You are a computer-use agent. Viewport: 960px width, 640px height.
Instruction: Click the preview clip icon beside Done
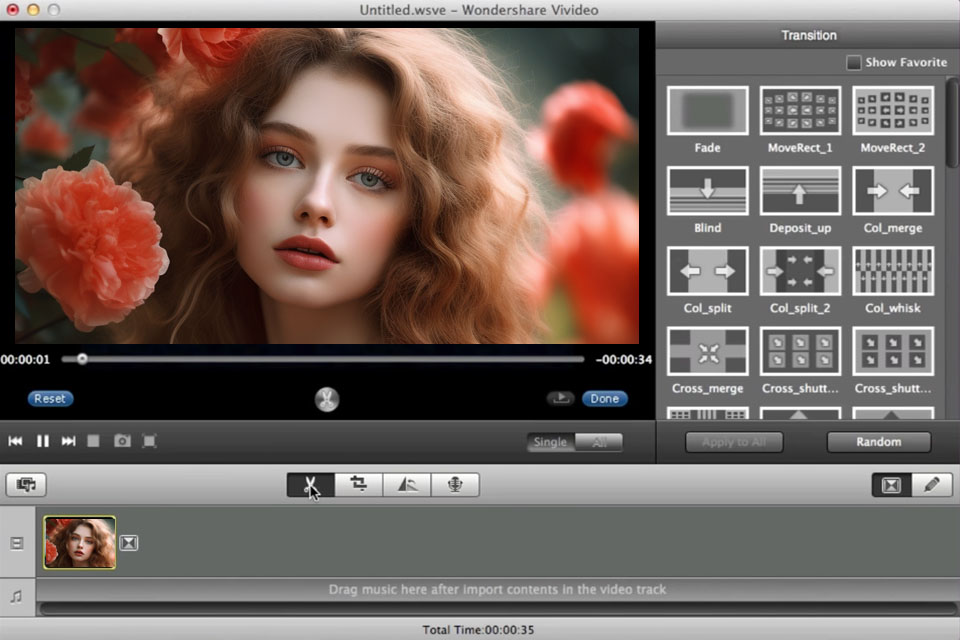(x=560, y=399)
